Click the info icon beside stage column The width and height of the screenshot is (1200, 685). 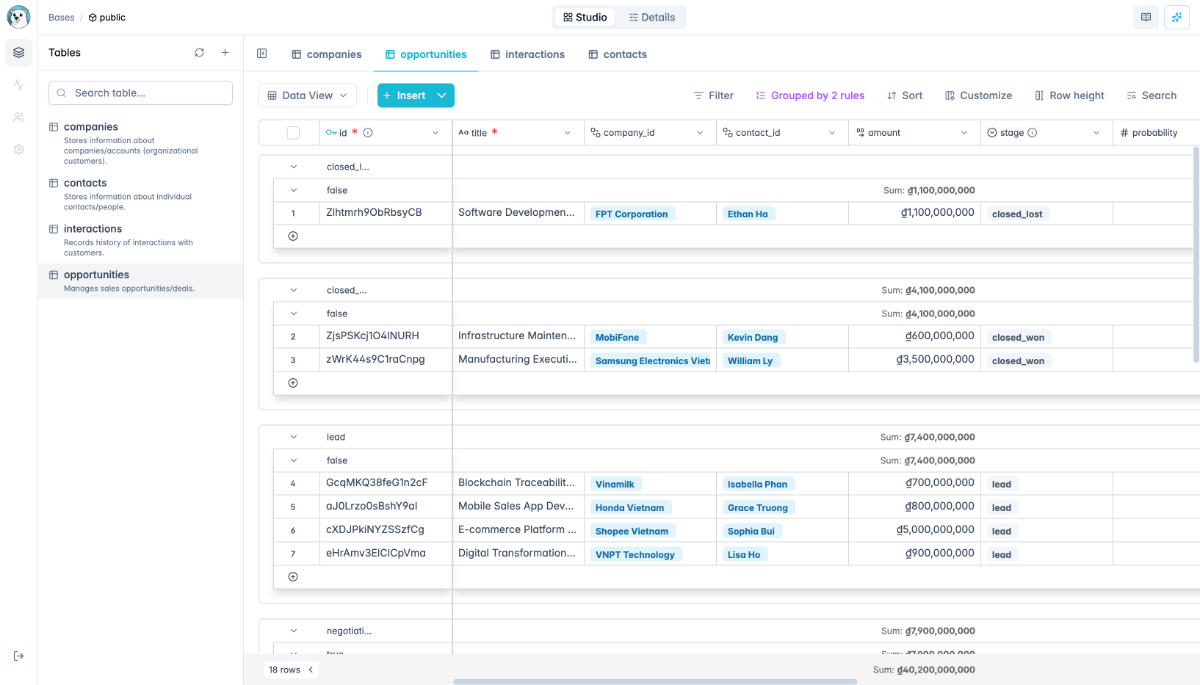[x=1032, y=133]
